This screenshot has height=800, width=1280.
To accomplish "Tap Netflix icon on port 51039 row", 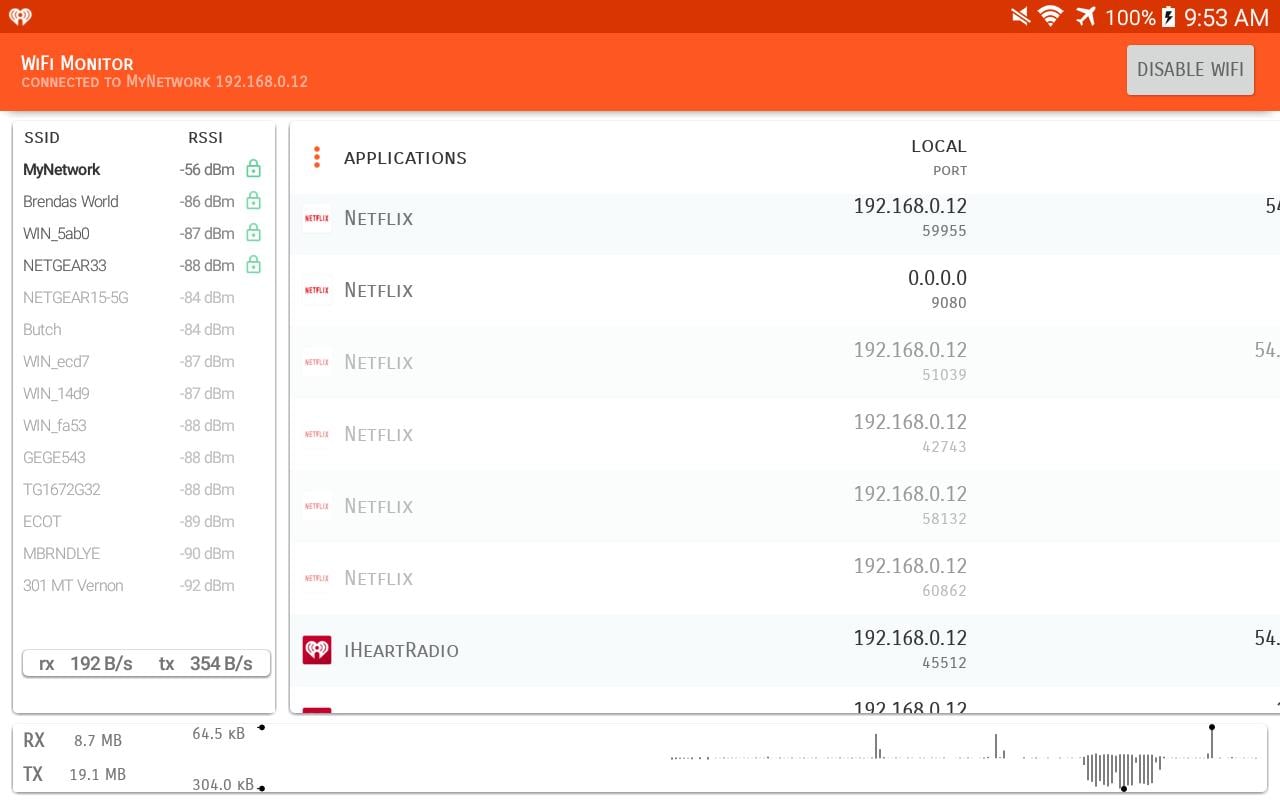I will (x=317, y=362).
